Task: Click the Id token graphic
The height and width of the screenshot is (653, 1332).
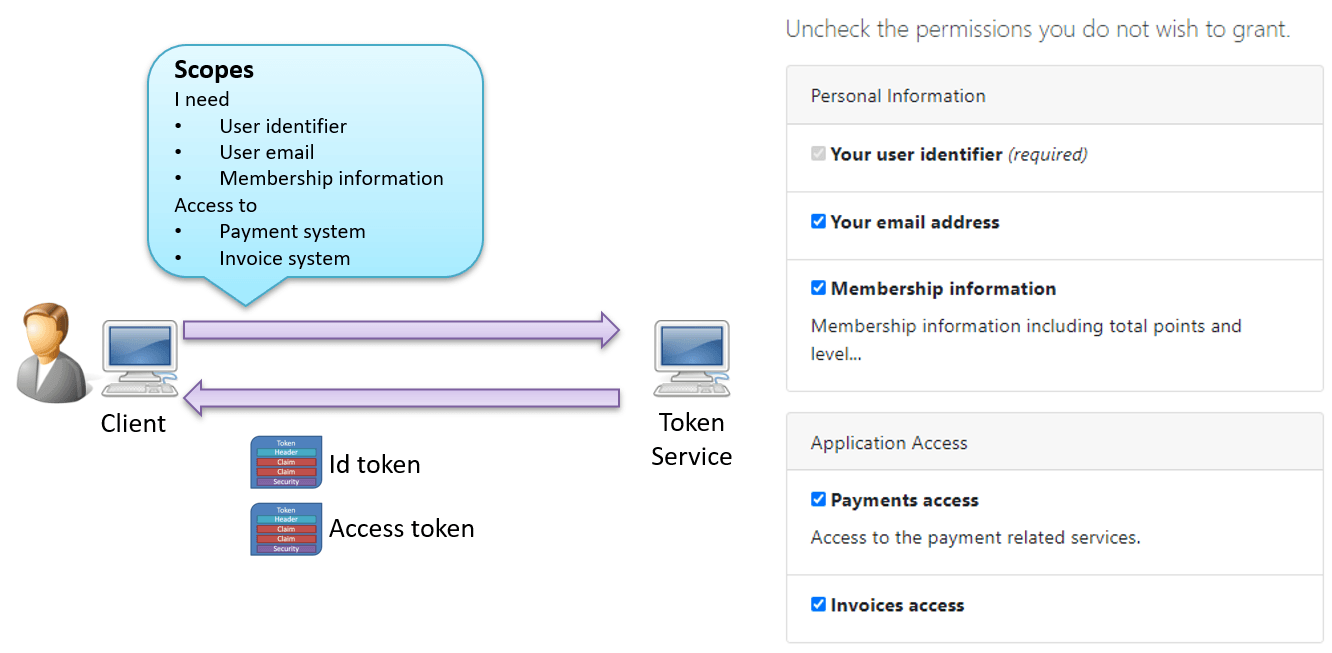Action: [287, 462]
